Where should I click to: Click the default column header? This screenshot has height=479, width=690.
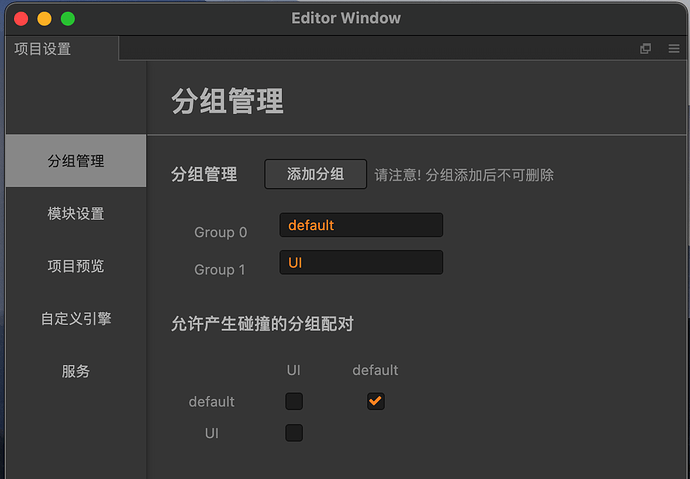(x=375, y=370)
